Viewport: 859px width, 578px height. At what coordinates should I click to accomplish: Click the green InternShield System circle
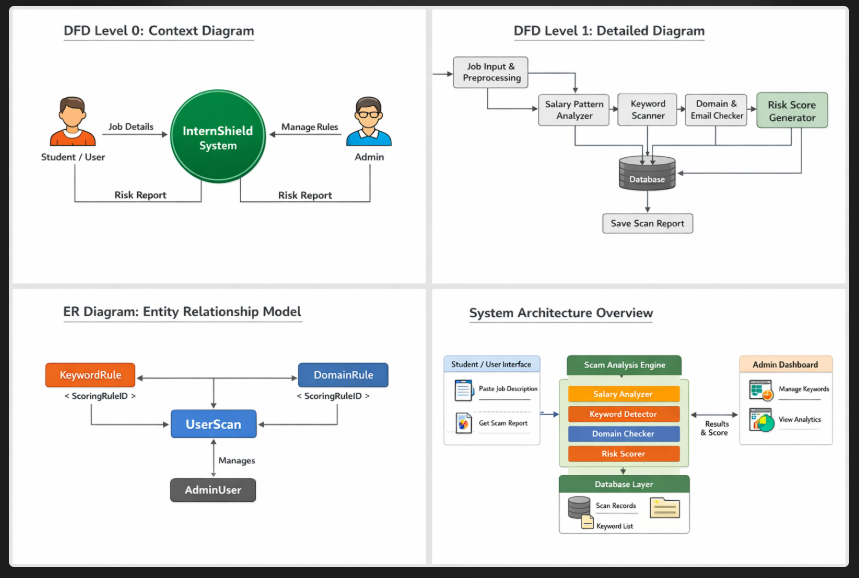click(217, 138)
